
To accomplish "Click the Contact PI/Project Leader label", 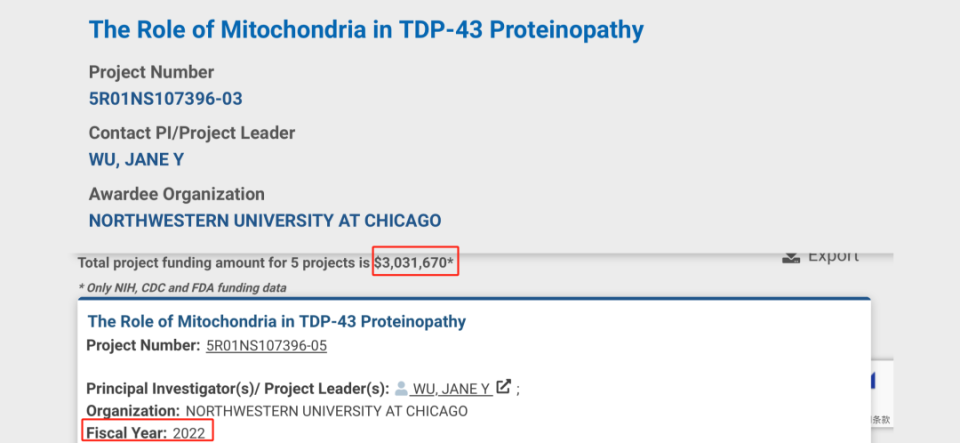I will 192,133.
